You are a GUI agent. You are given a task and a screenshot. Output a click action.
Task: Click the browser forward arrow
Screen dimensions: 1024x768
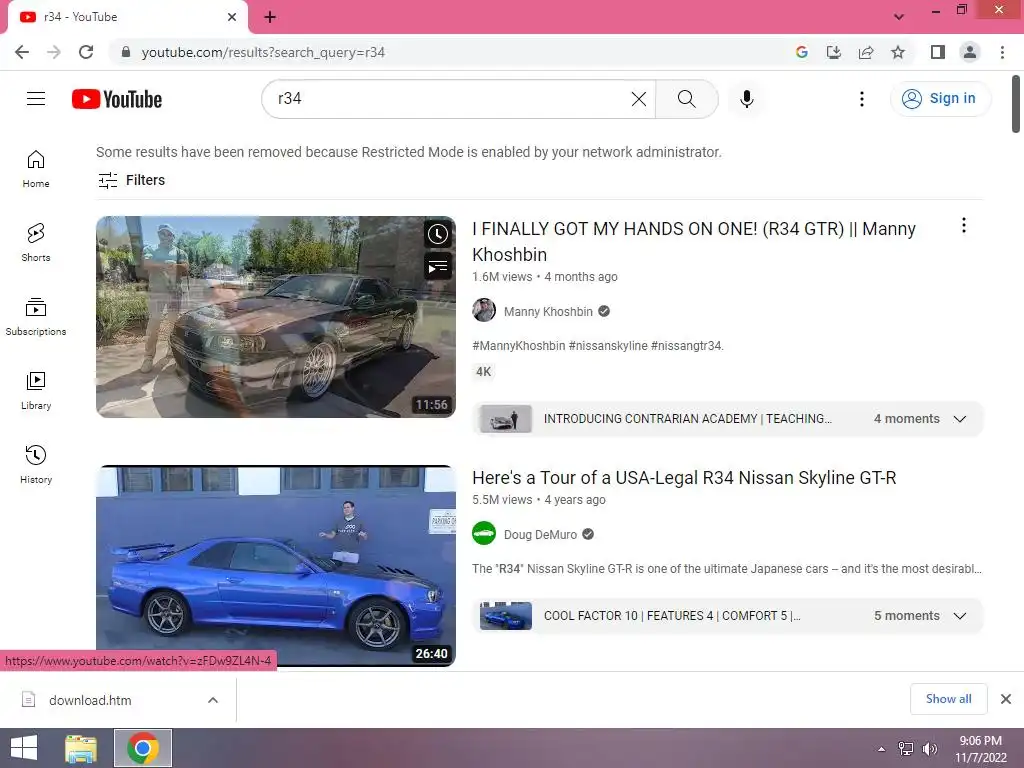(x=54, y=52)
